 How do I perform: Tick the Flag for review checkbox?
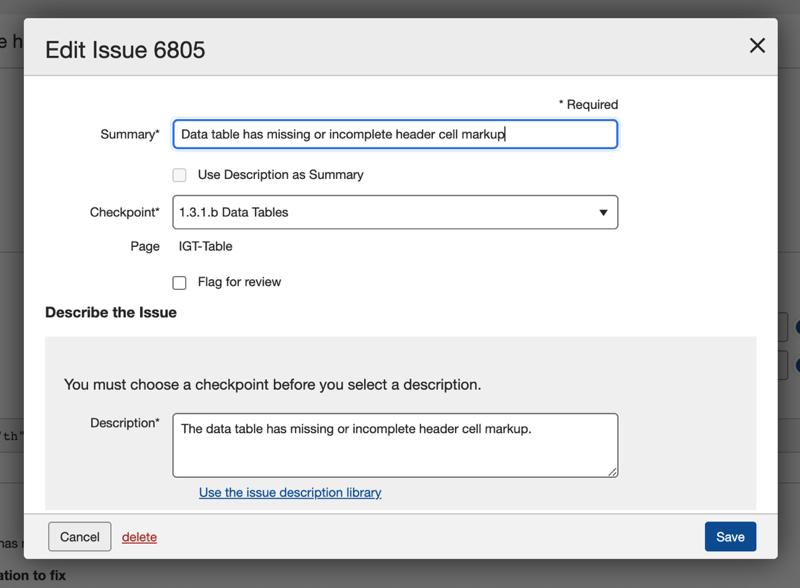point(179,283)
